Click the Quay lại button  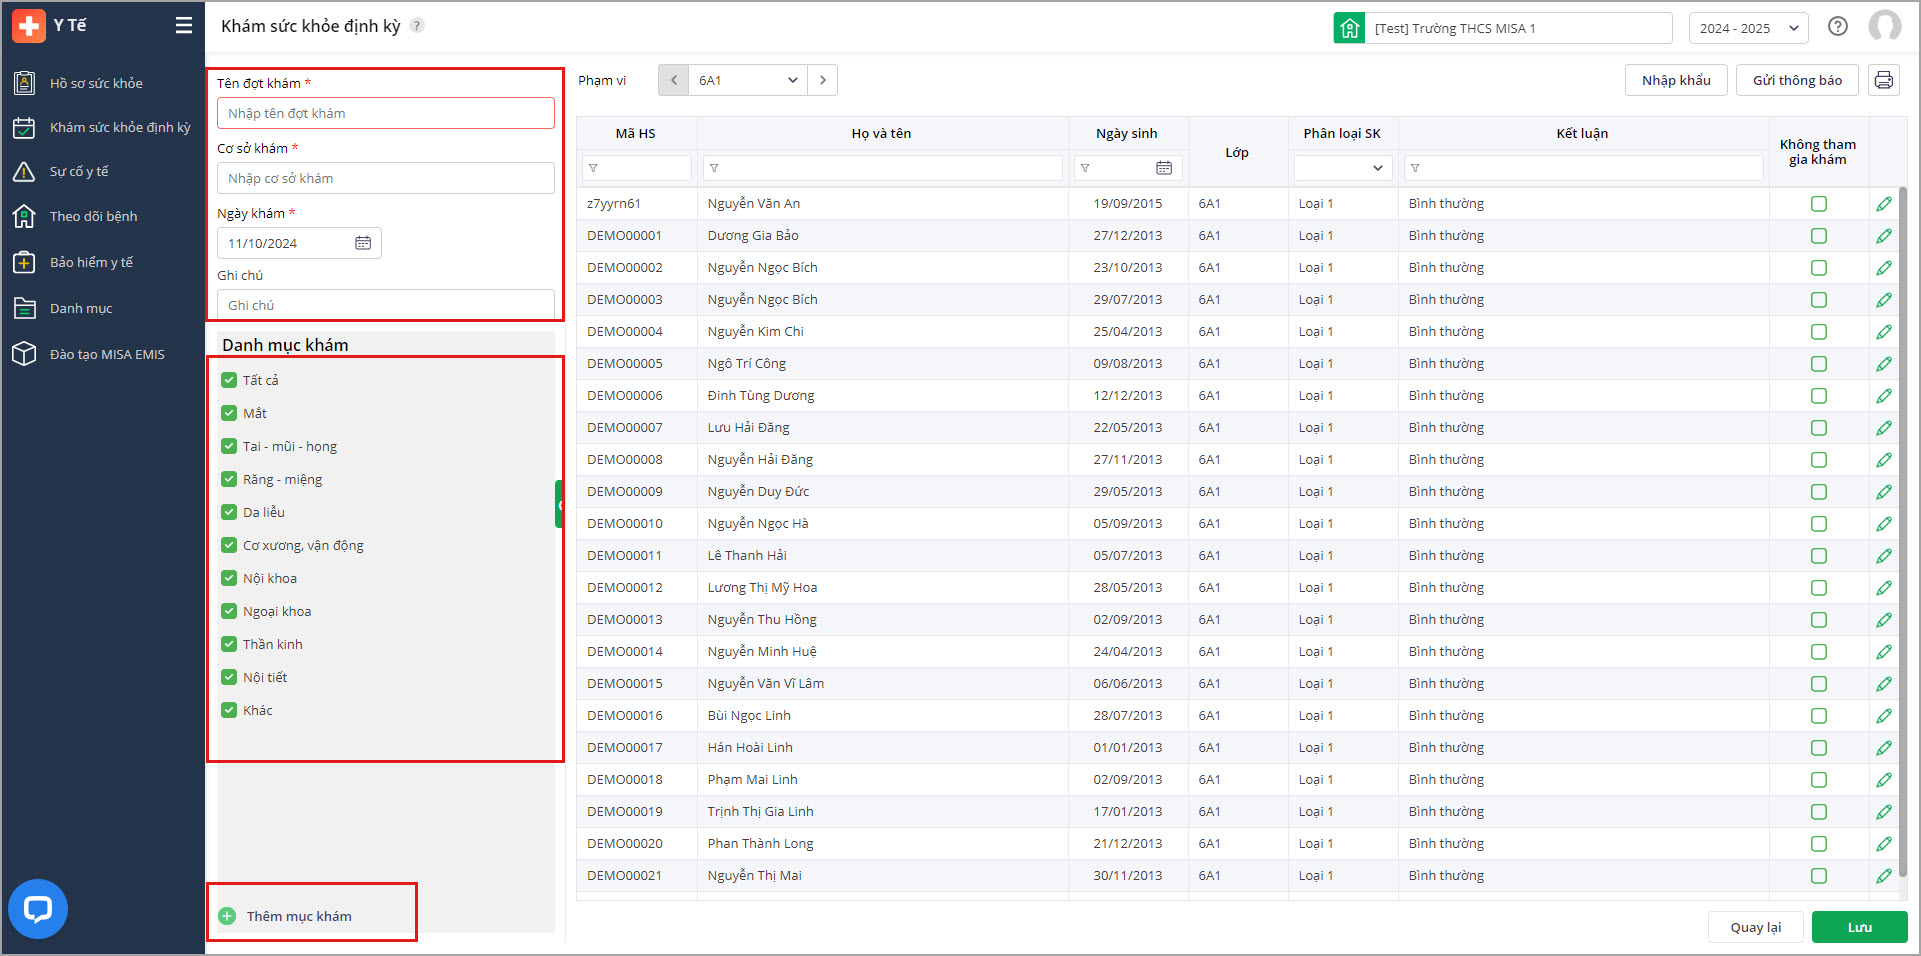click(x=1756, y=927)
